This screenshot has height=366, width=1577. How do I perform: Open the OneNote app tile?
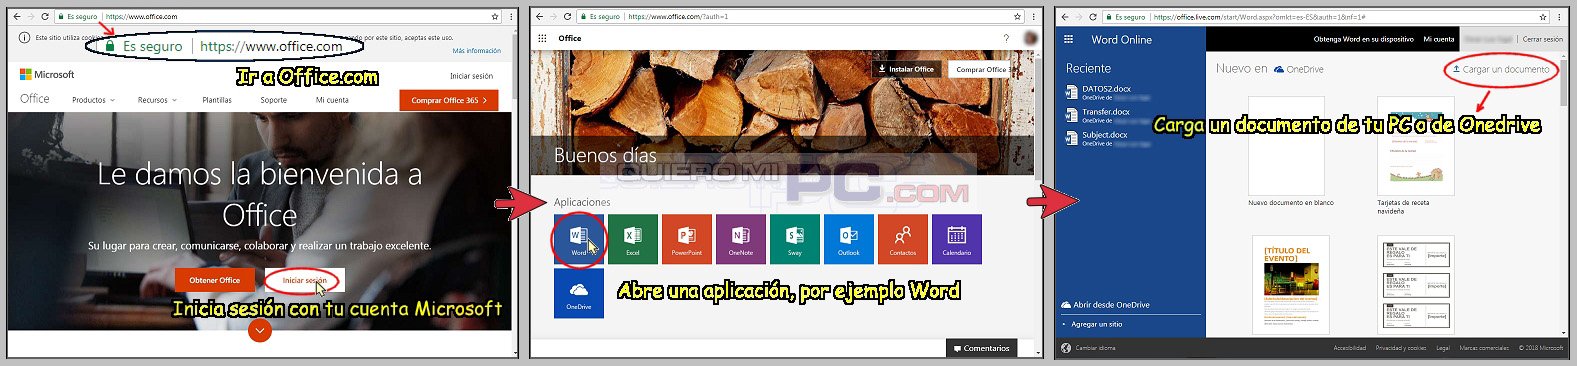pyautogui.click(x=741, y=239)
